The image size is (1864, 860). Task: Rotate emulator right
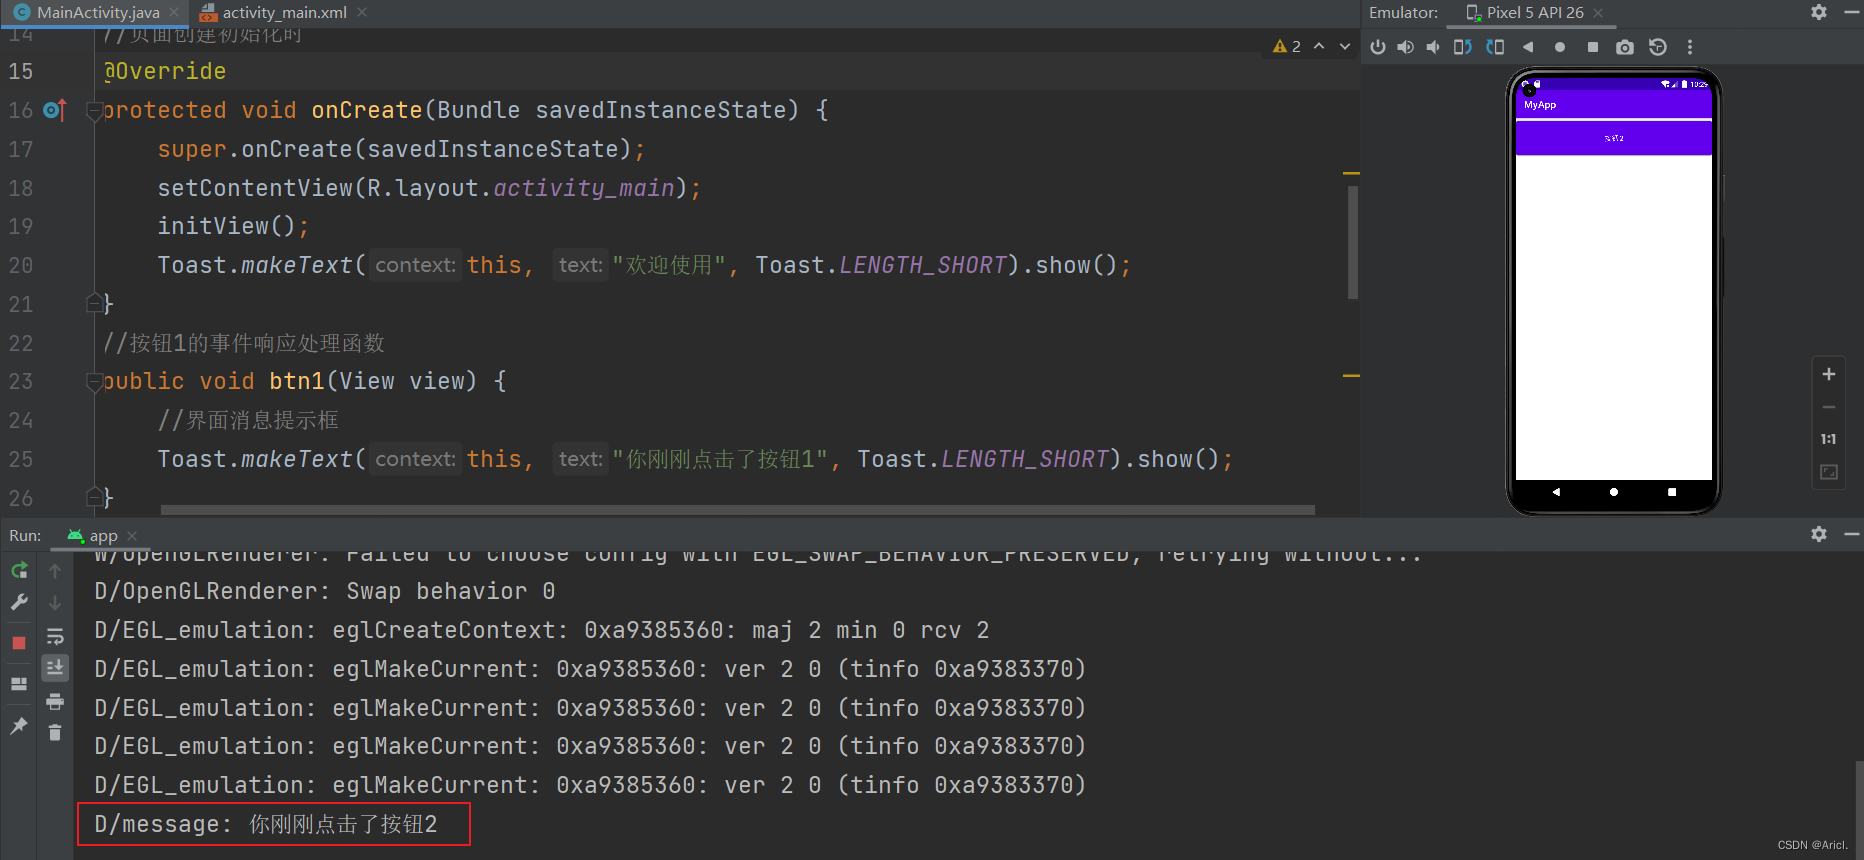coord(1495,47)
